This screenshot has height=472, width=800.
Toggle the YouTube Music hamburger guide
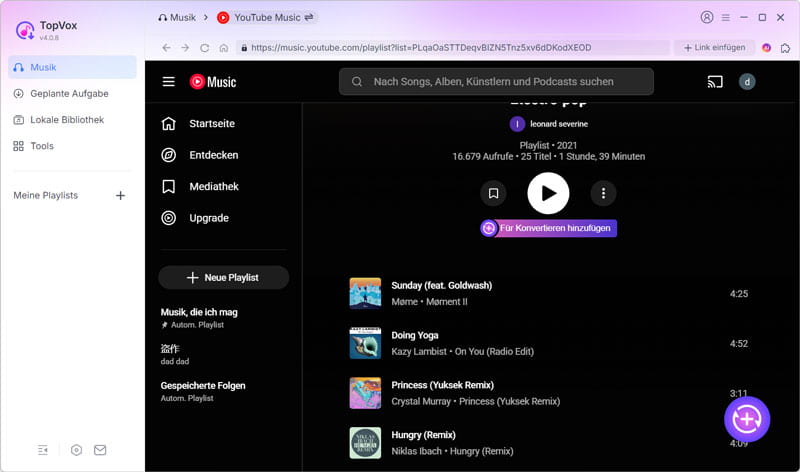click(168, 82)
